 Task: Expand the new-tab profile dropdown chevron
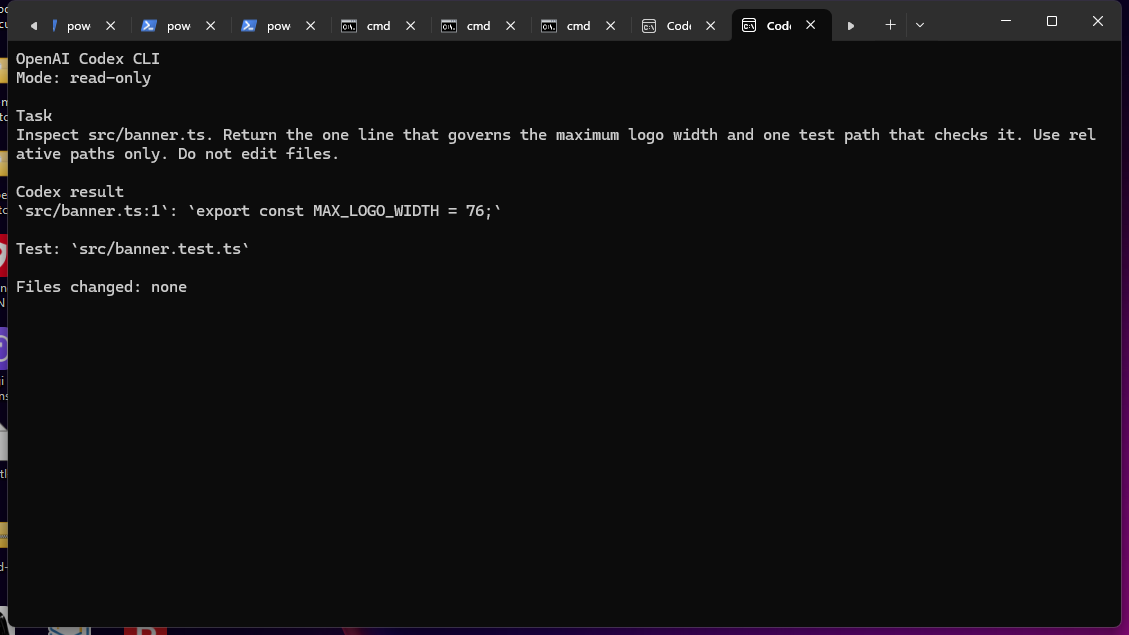click(x=919, y=25)
